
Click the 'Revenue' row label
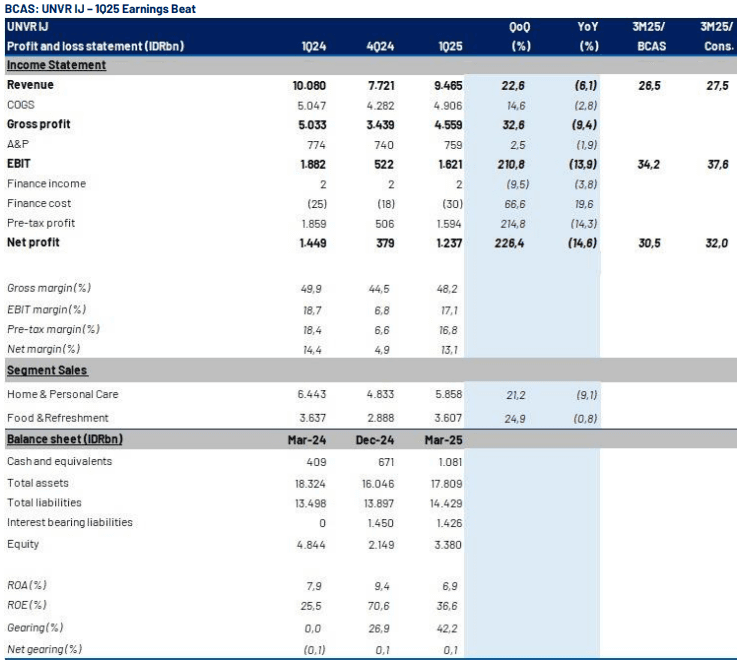[x=30, y=85]
